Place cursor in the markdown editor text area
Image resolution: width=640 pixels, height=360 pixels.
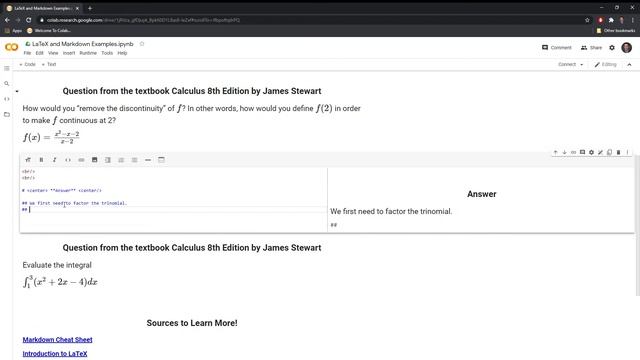(x=173, y=199)
